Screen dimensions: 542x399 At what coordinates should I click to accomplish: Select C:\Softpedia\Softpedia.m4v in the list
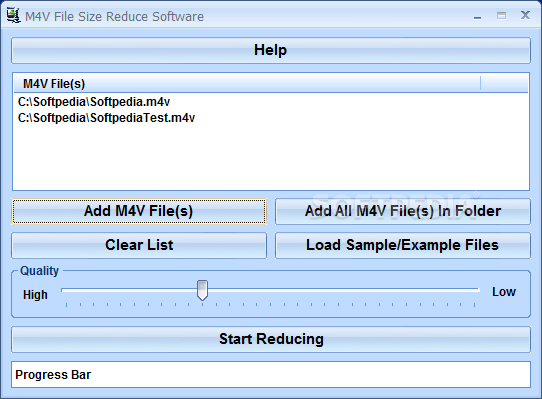pyautogui.click(x=94, y=102)
